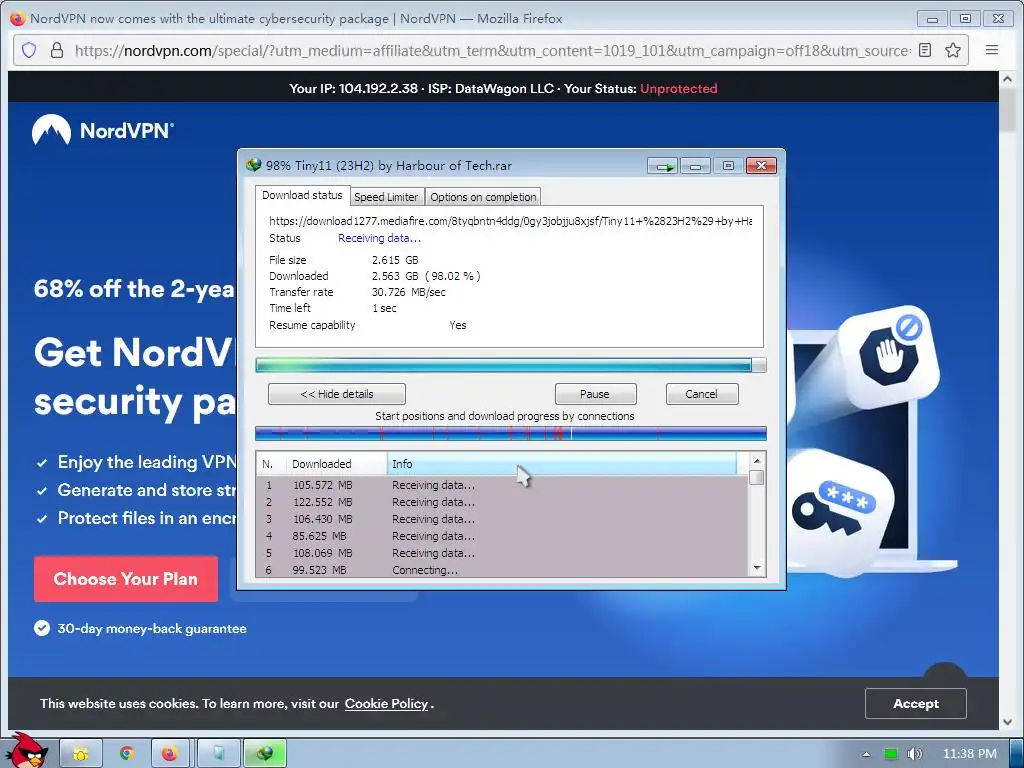
Task: Click the IDM globe icon in title bar
Action: tap(253, 165)
